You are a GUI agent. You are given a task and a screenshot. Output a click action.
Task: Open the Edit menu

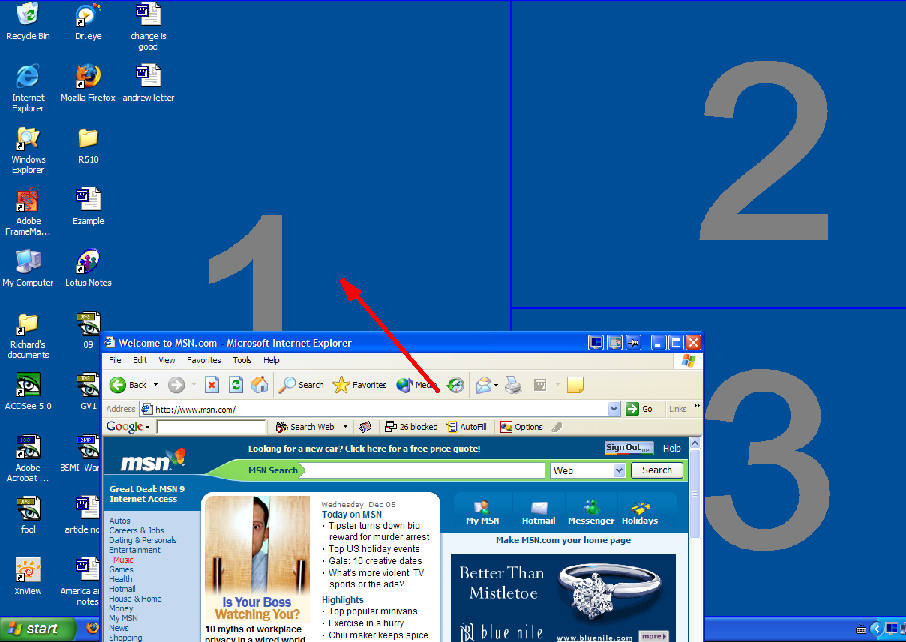point(140,360)
